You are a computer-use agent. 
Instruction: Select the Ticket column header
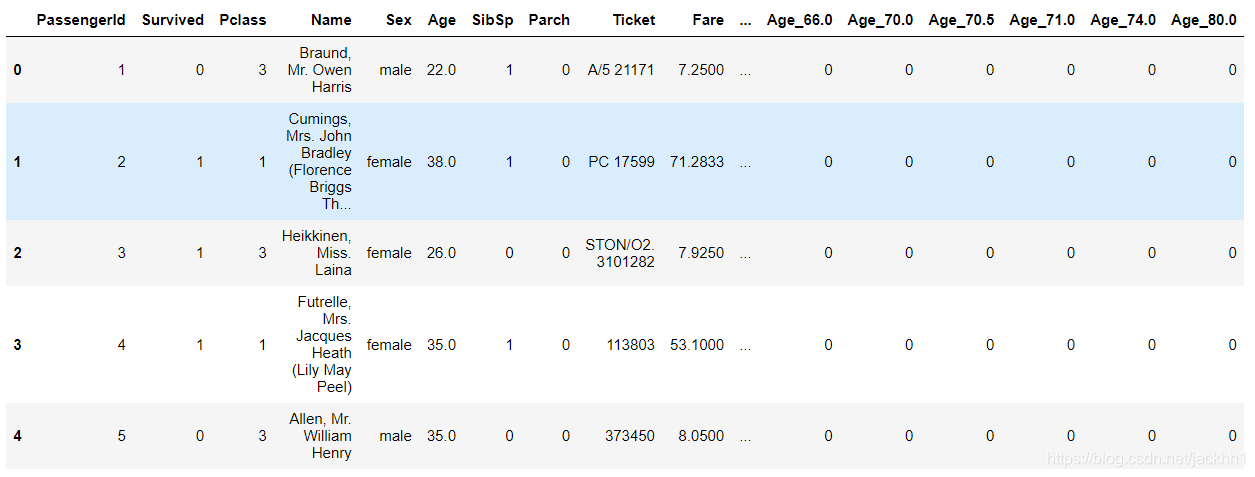(x=634, y=20)
